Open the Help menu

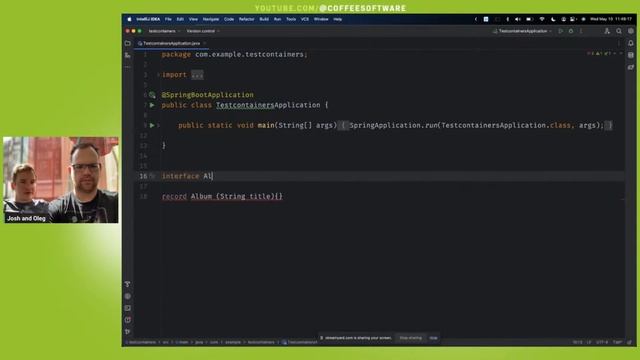click(x=338, y=19)
